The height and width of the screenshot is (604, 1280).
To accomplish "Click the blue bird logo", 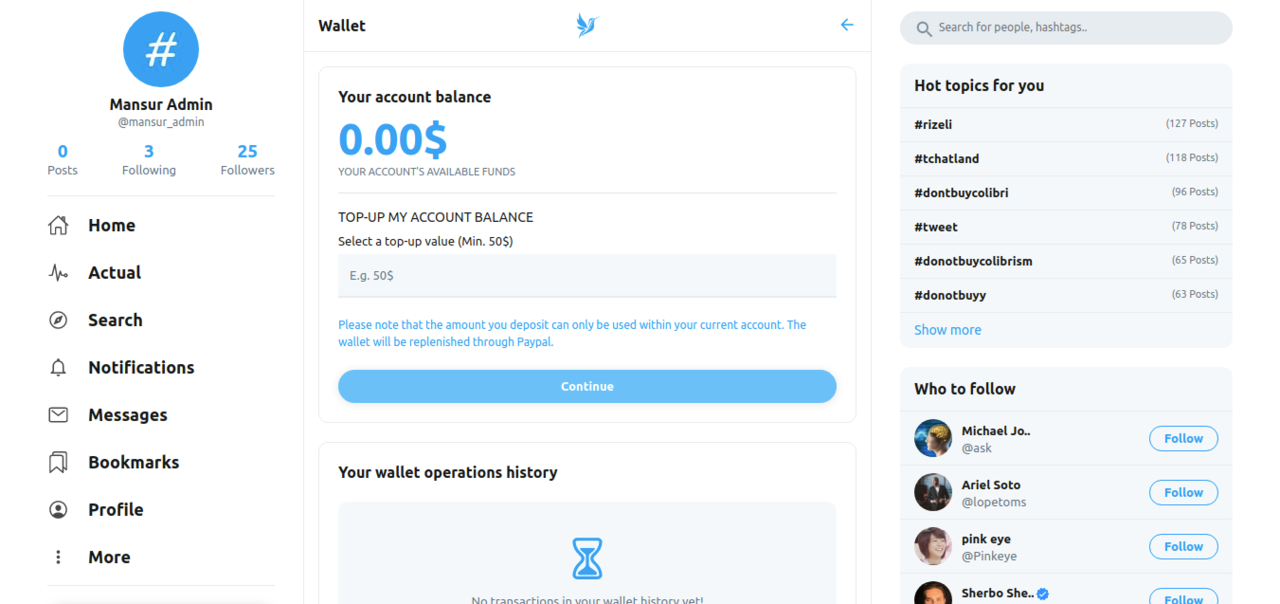I will pos(586,26).
